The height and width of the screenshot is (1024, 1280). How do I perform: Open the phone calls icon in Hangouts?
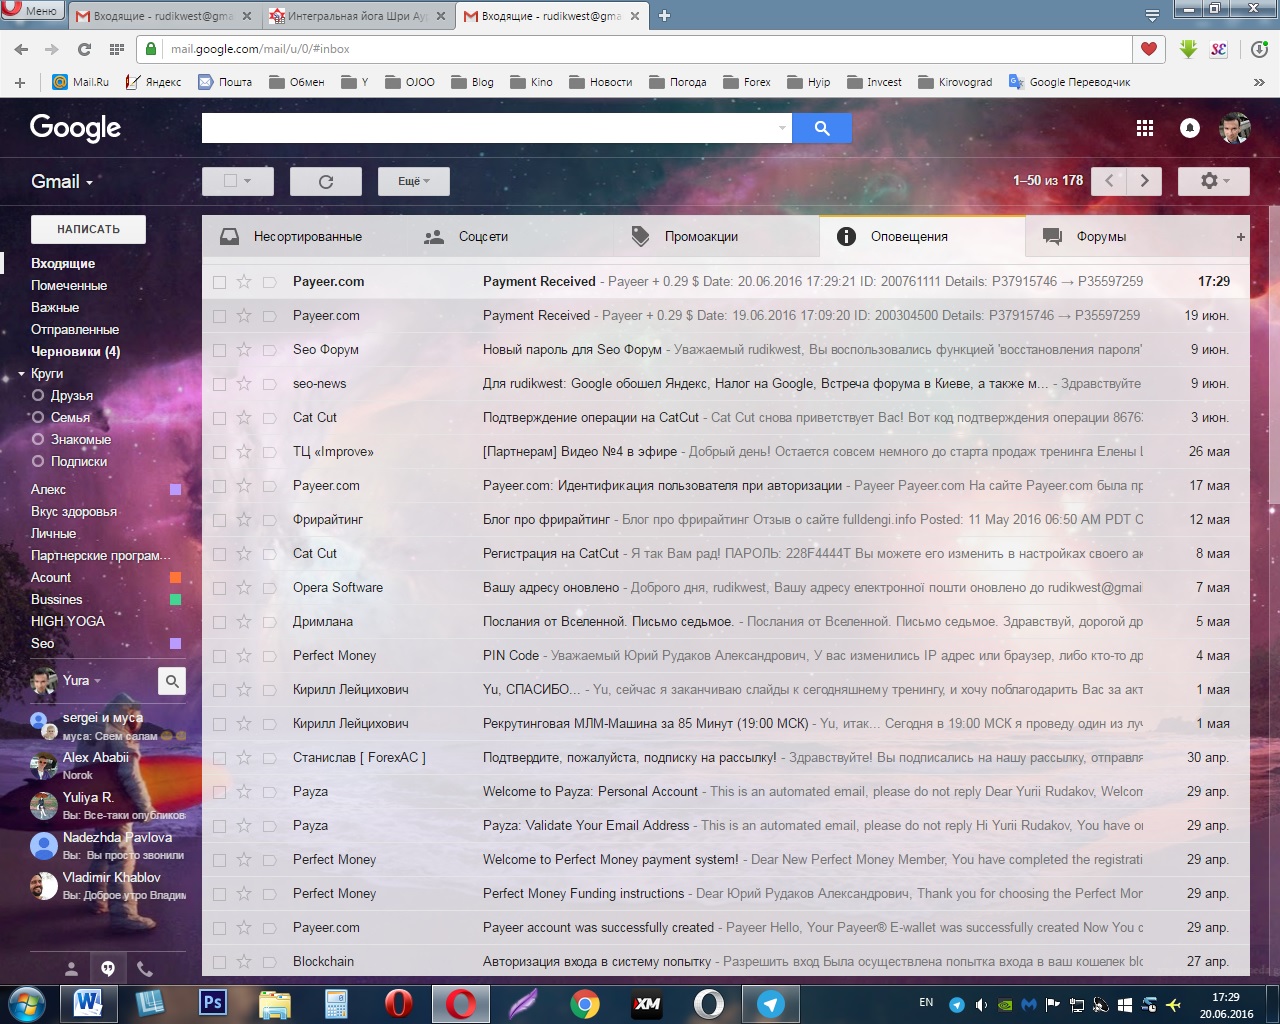point(145,968)
